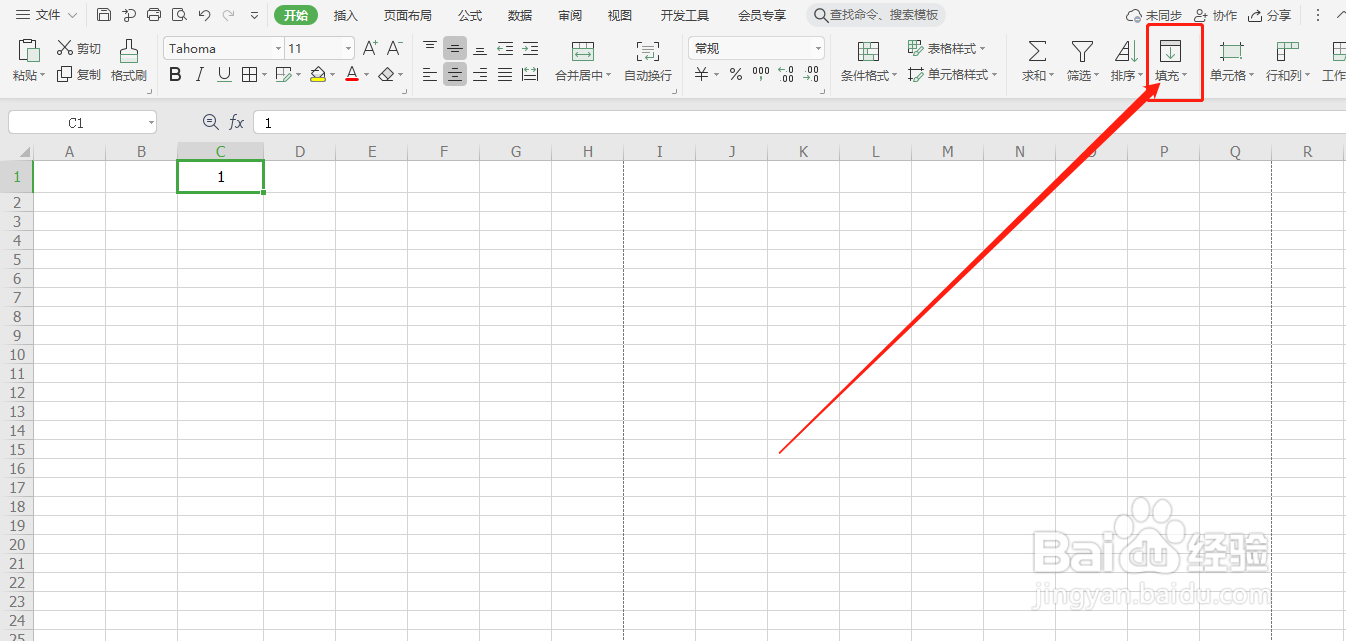1346x641 pixels.
Task: Click Merge and Center (合并居中) icon
Action: [583, 52]
